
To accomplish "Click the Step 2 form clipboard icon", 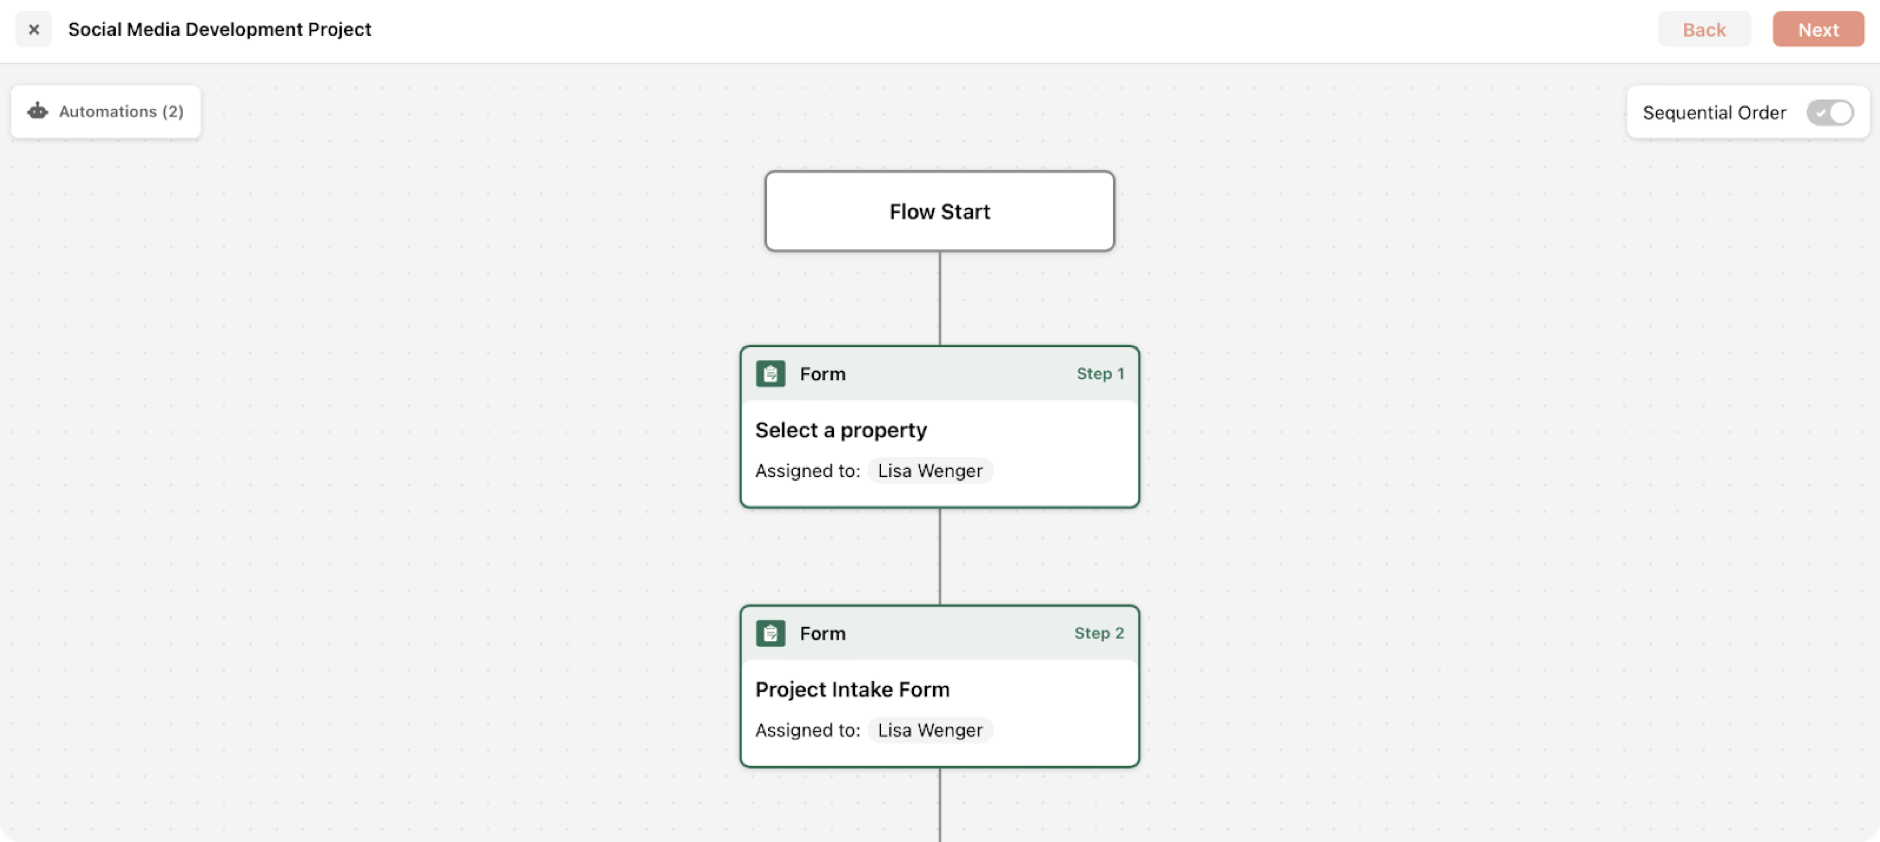I will click(x=771, y=634).
